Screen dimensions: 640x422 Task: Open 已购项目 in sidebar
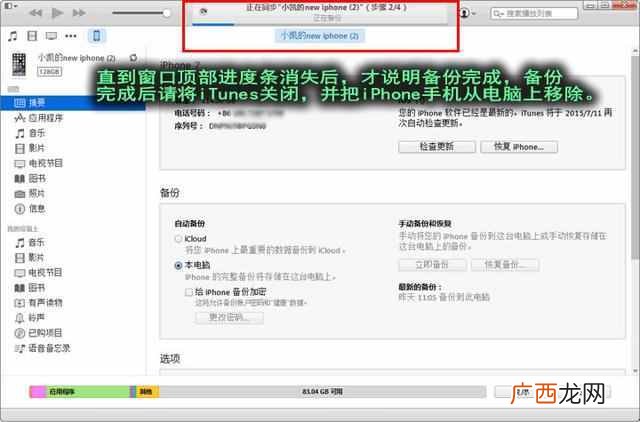point(38,333)
